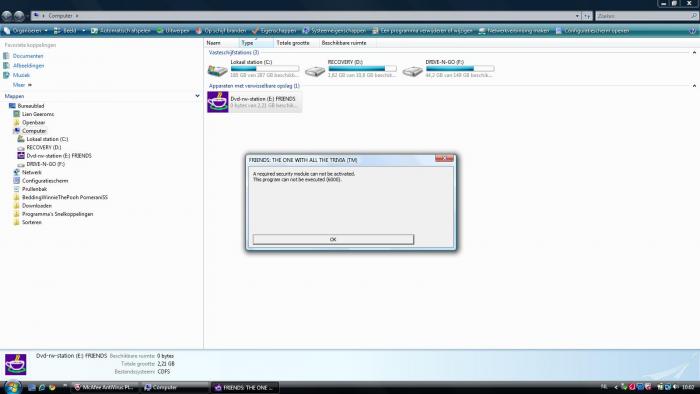Click the Lokaal station (C:) capacity bar
This screenshot has width=700, height=394.
point(265,69)
